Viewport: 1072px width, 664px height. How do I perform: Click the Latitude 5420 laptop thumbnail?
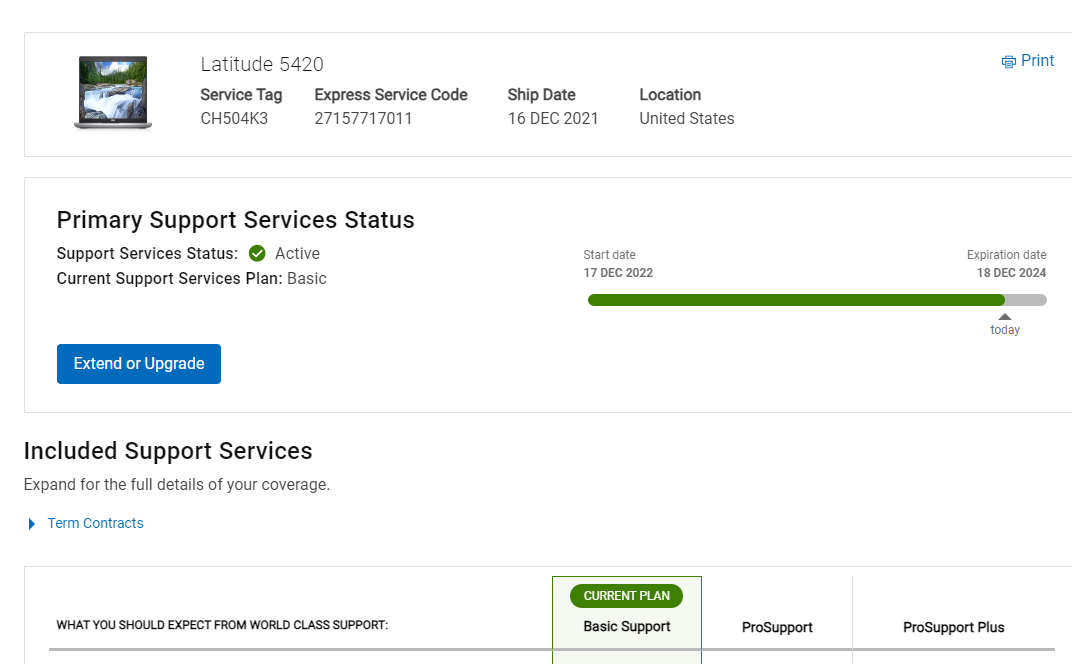coord(112,93)
